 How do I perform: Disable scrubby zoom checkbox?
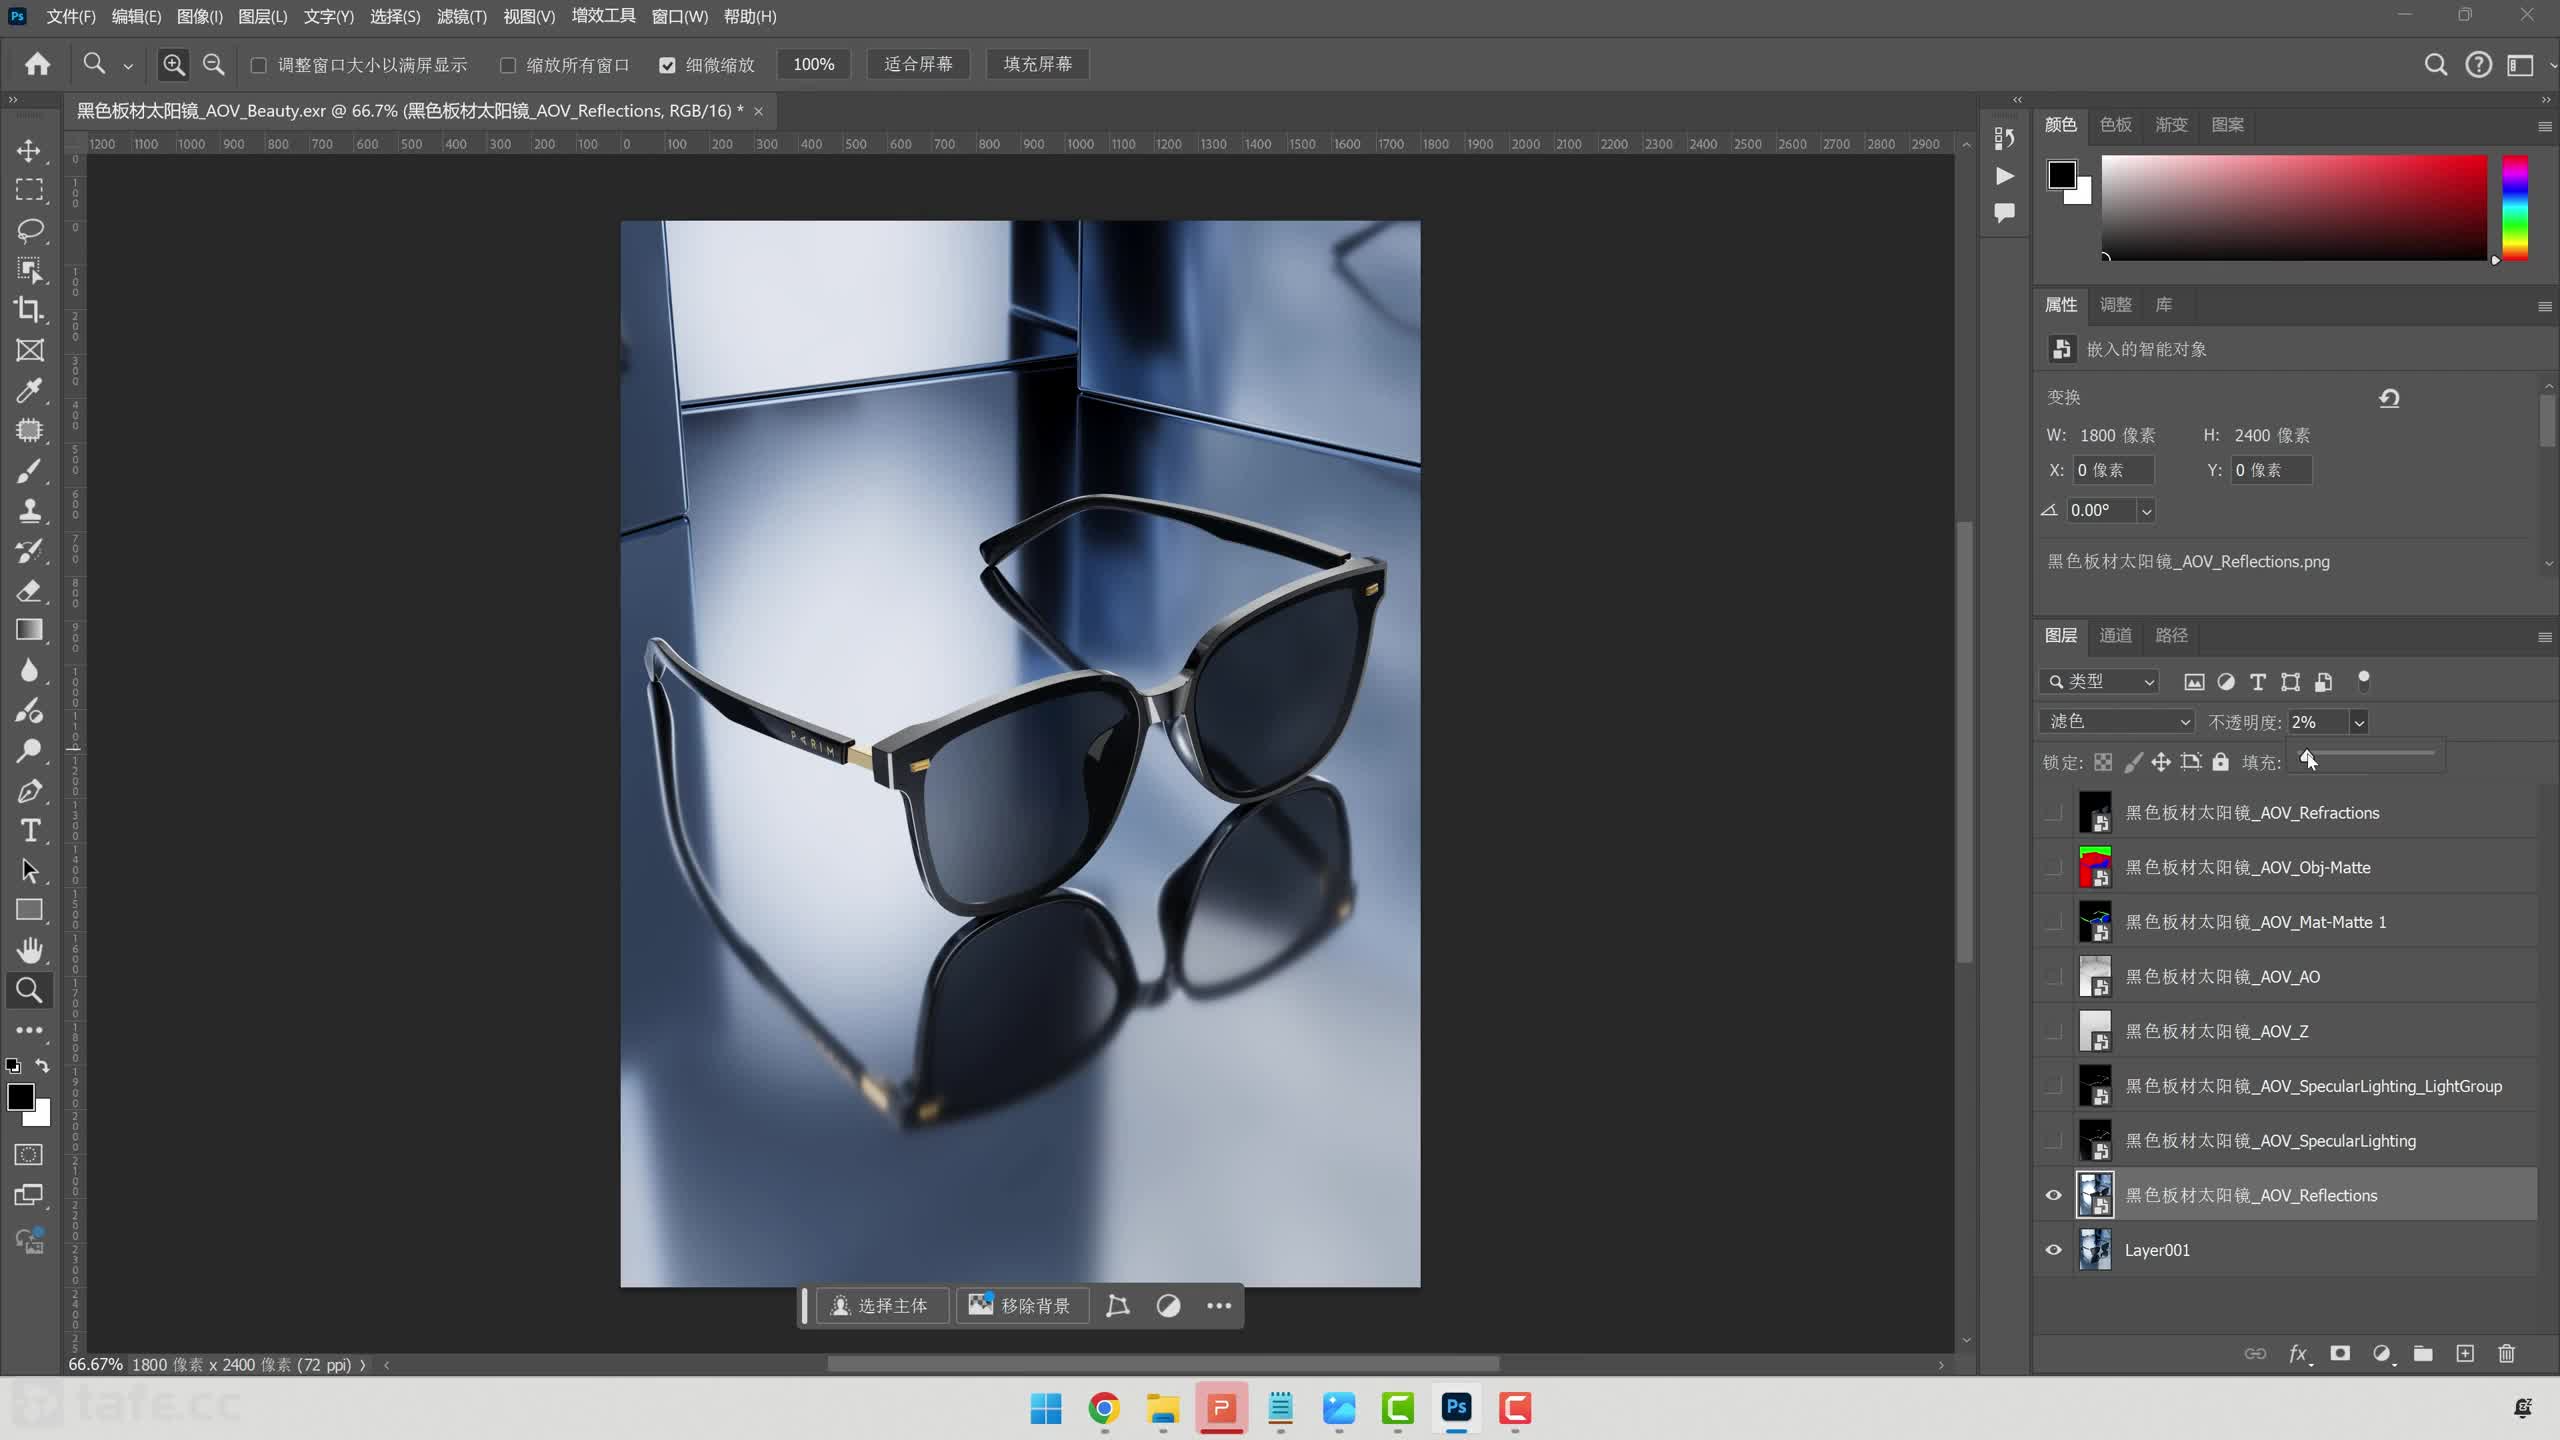[667, 65]
